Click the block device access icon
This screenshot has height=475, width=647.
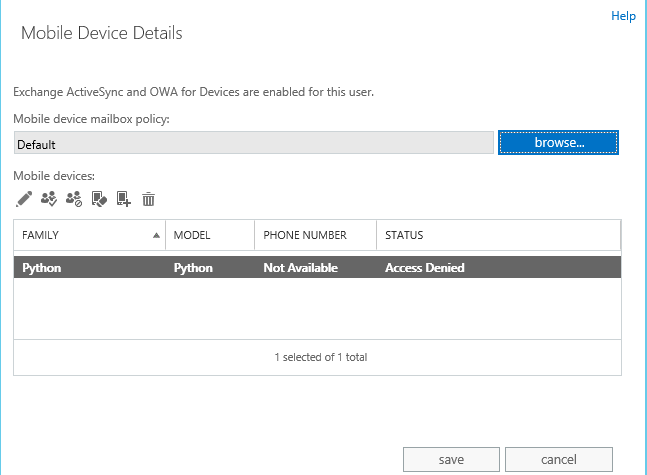(x=73, y=199)
